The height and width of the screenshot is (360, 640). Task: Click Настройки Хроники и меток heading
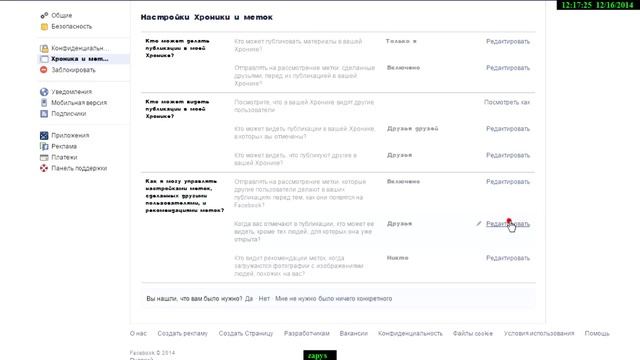pyautogui.click(x=207, y=17)
